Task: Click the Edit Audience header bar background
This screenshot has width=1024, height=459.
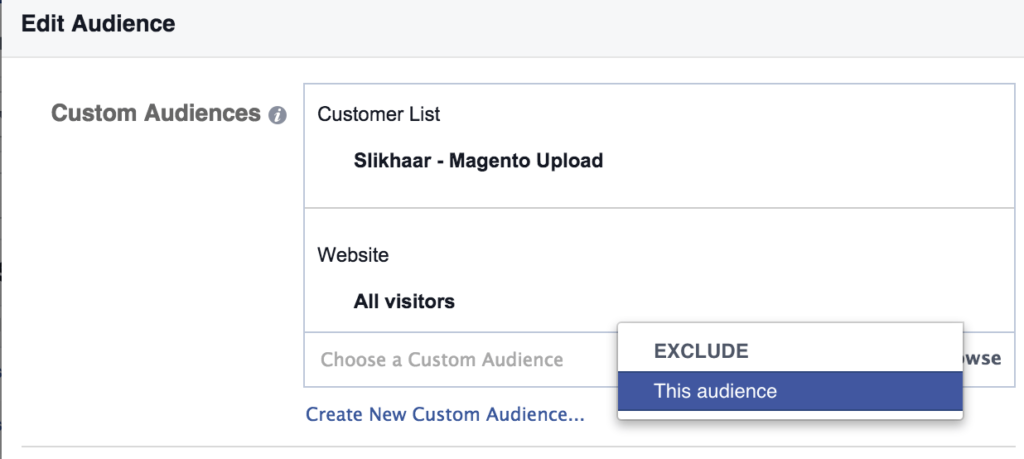Action: pos(588,26)
